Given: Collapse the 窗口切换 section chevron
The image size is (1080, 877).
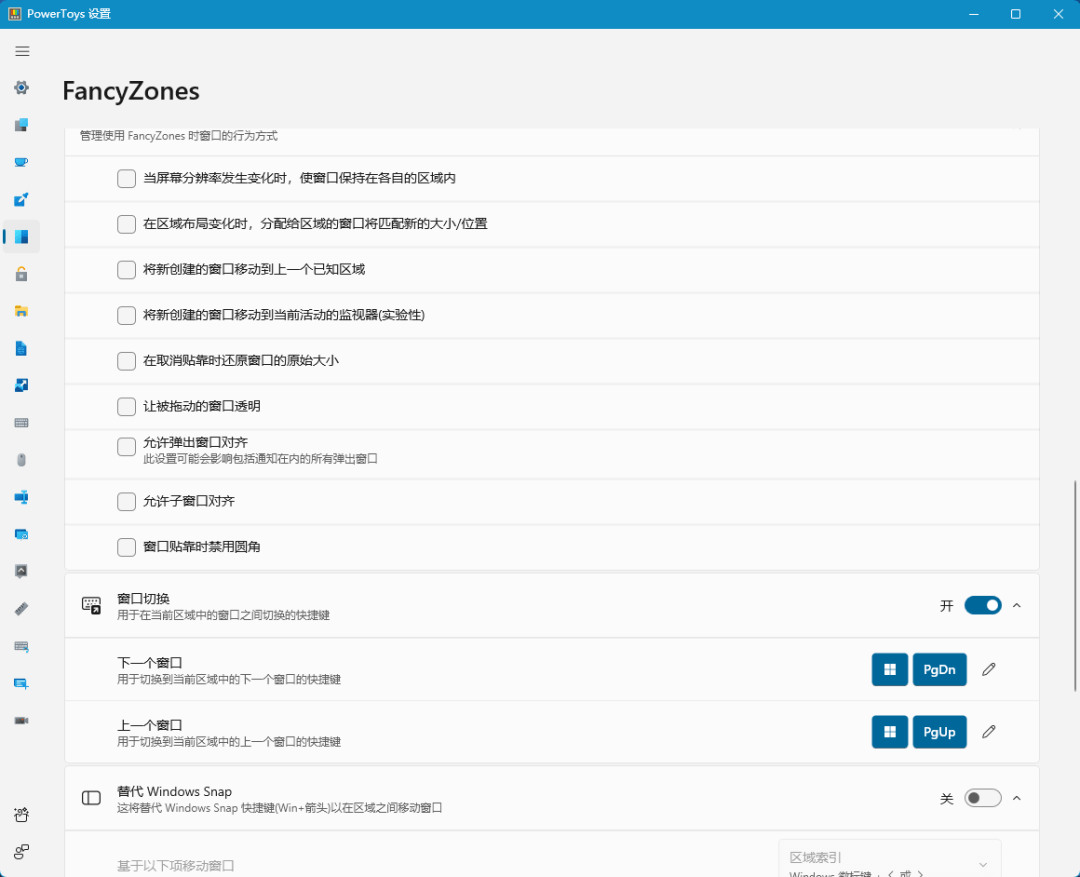Looking at the screenshot, I should pyautogui.click(x=1016, y=605).
